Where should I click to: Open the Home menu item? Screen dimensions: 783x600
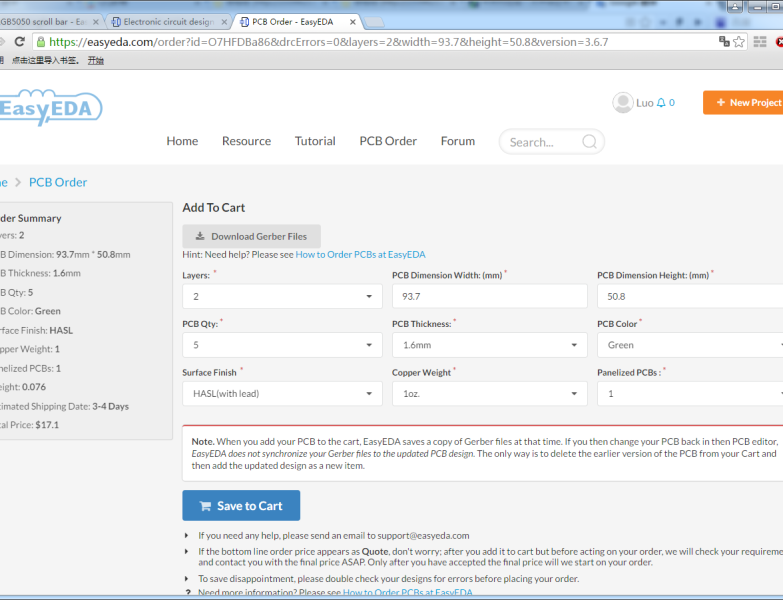pos(182,141)
